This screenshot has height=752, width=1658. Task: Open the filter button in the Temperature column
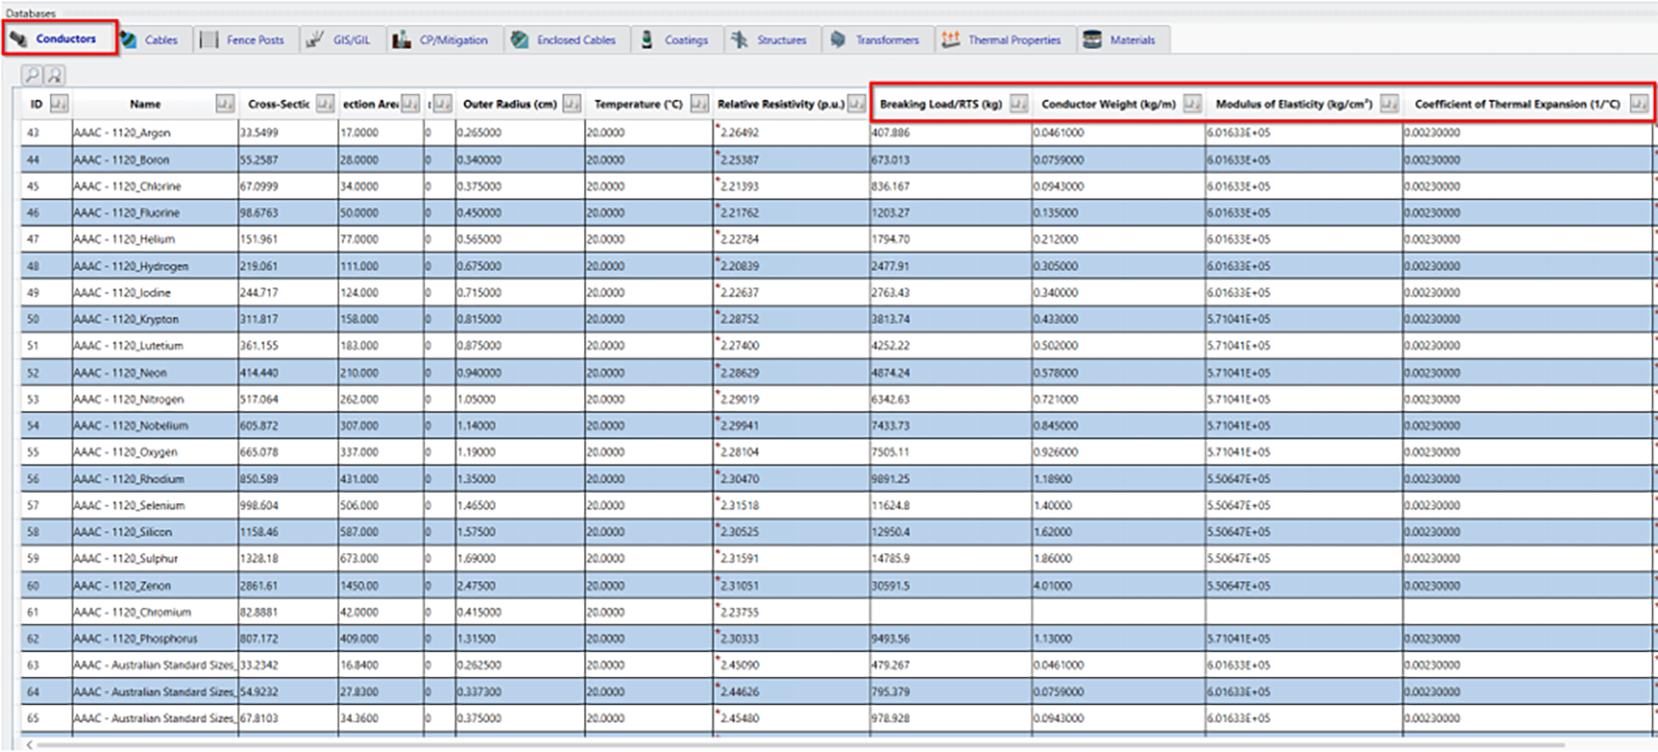(699, 103)
